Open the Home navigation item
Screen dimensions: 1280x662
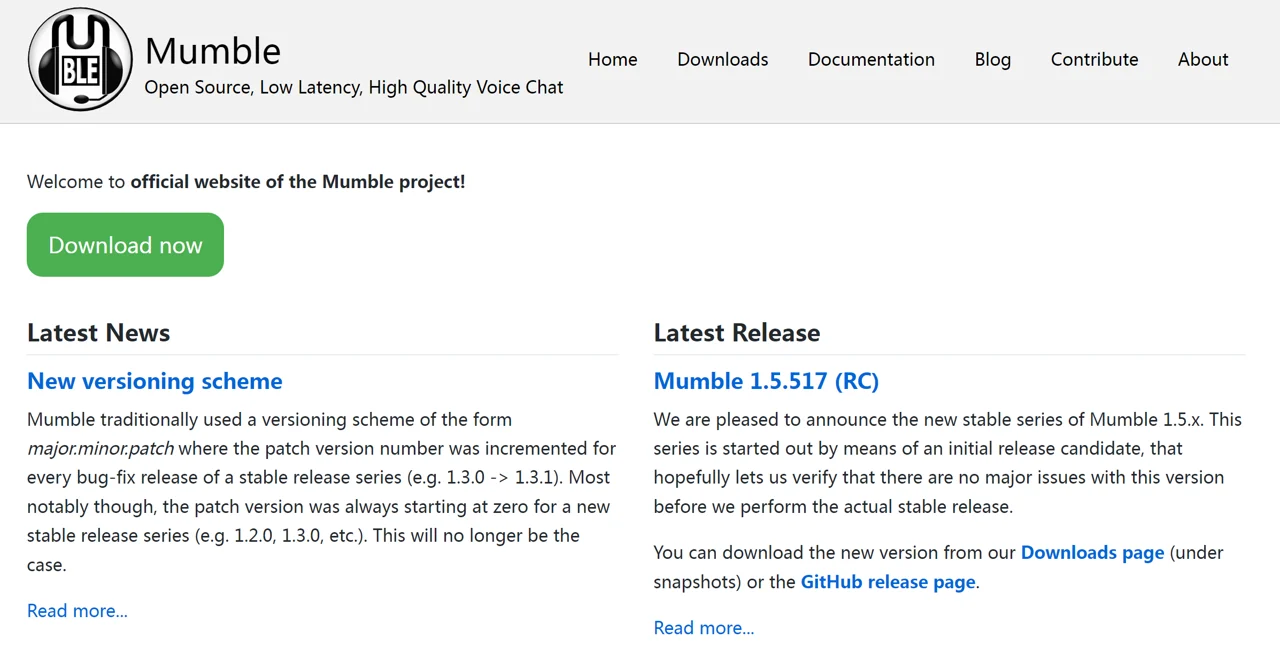613,59
